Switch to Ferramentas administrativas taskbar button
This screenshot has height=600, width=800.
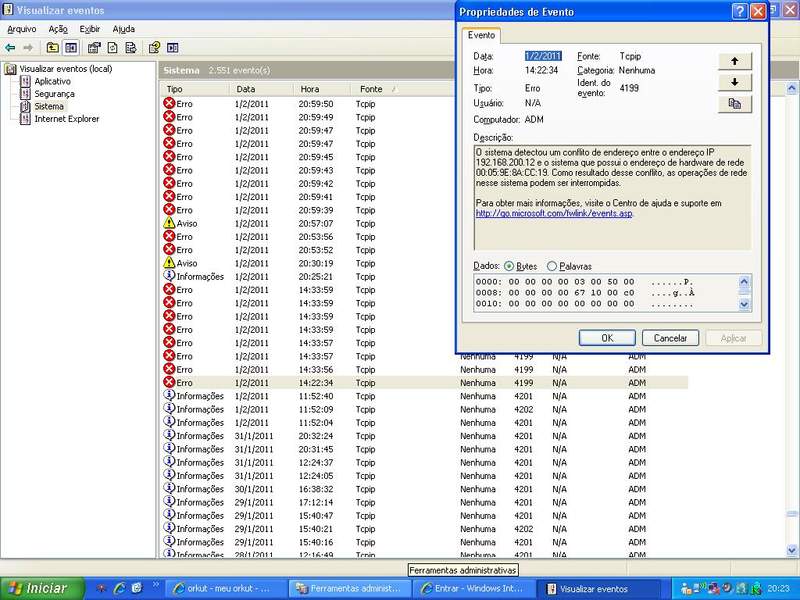(x=349, y=588)
